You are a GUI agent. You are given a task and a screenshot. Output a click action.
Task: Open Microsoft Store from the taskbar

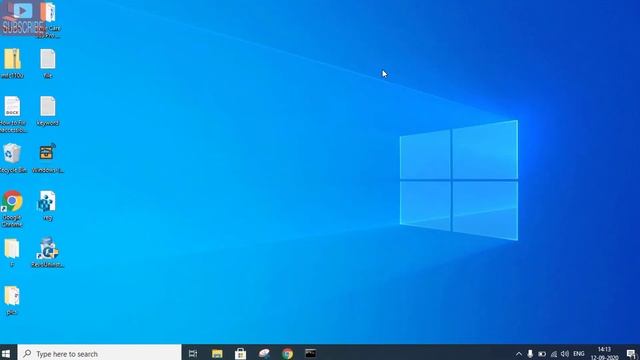(x=240, y=353)
